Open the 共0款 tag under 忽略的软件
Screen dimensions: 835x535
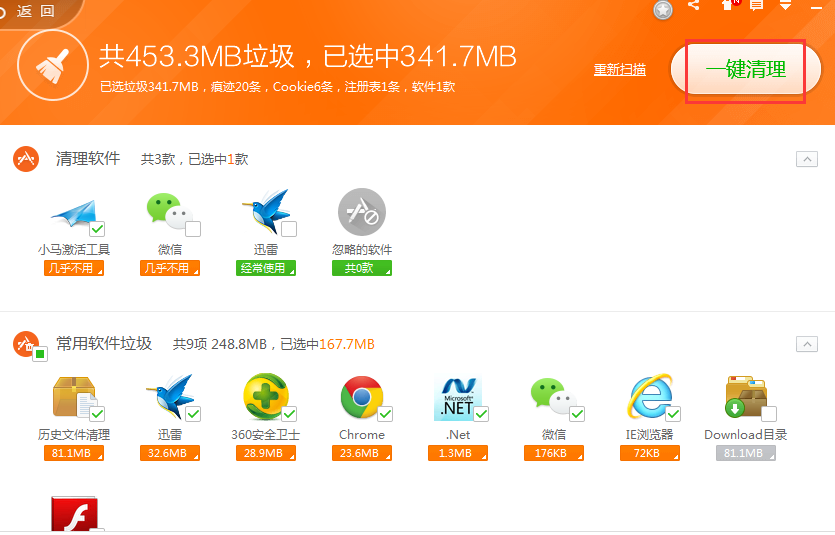coord(362,268)
